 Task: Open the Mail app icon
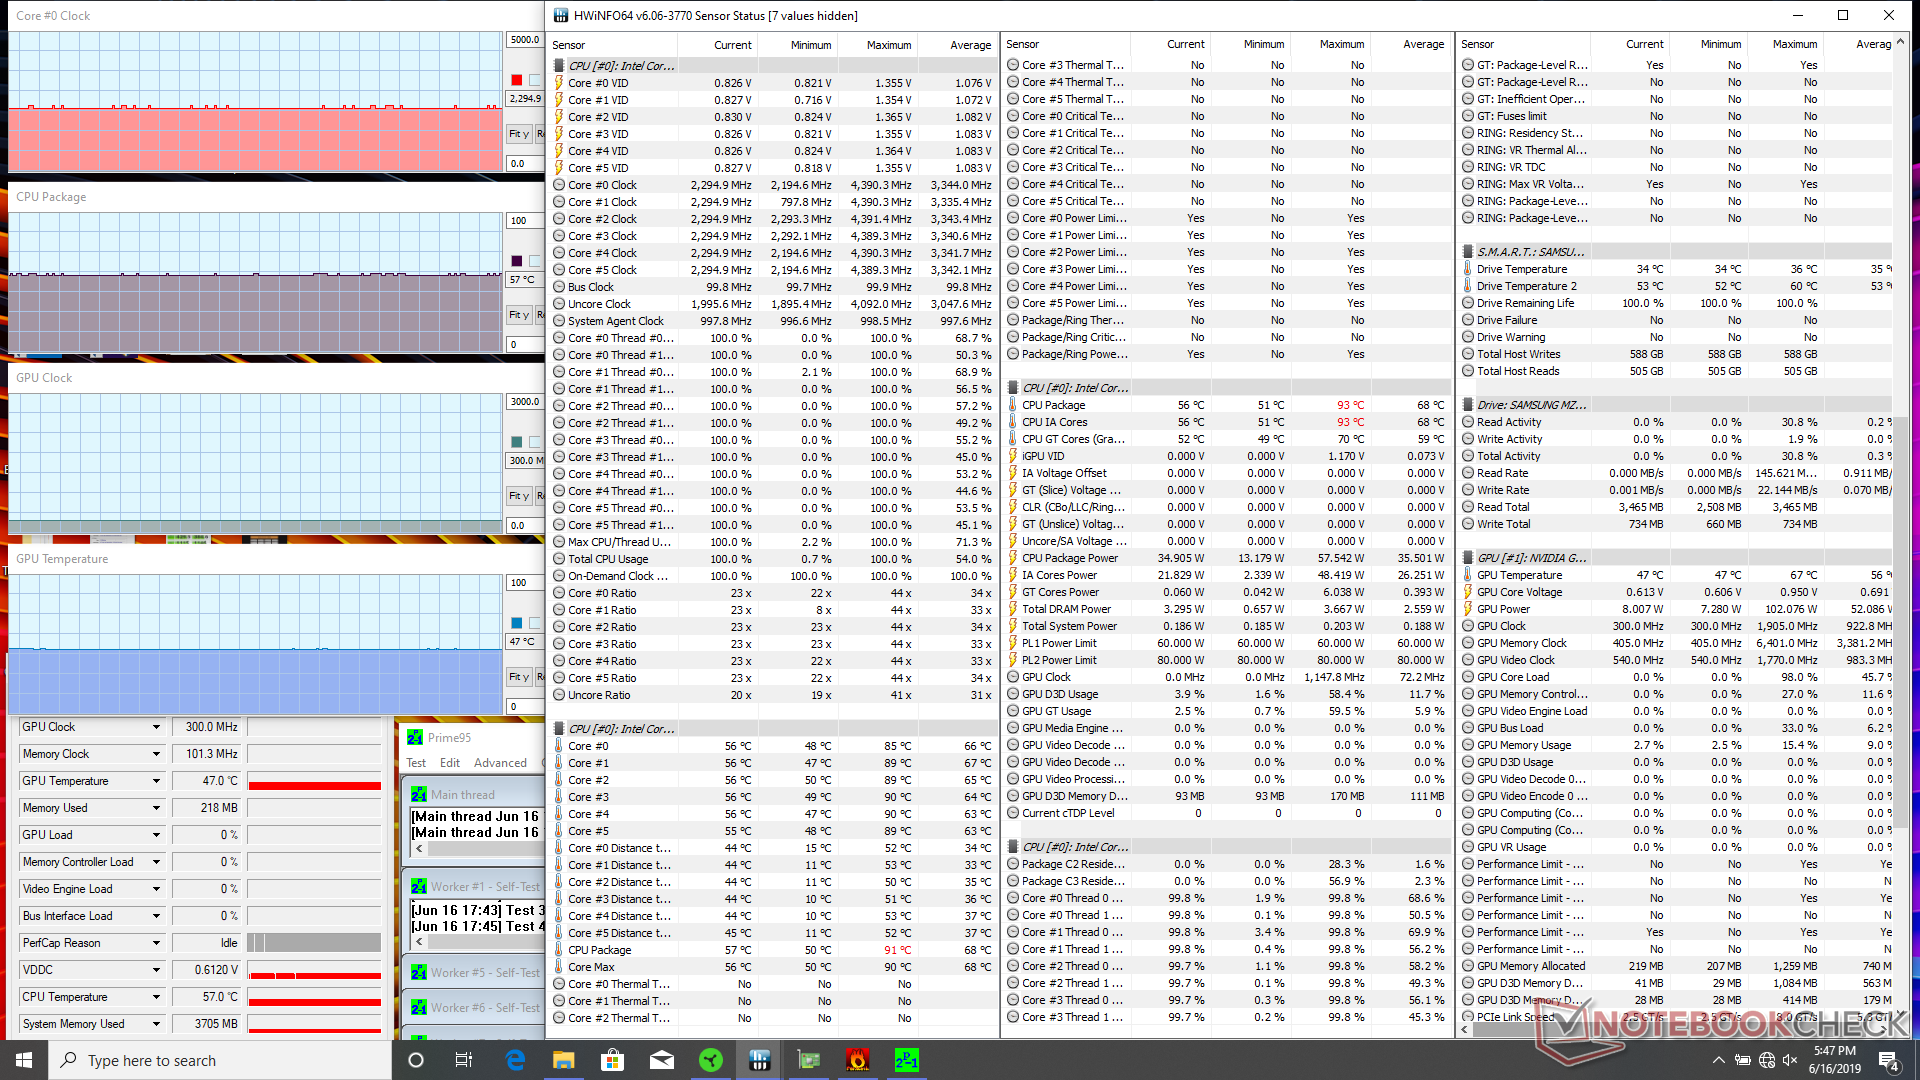tap(661, 1060)
